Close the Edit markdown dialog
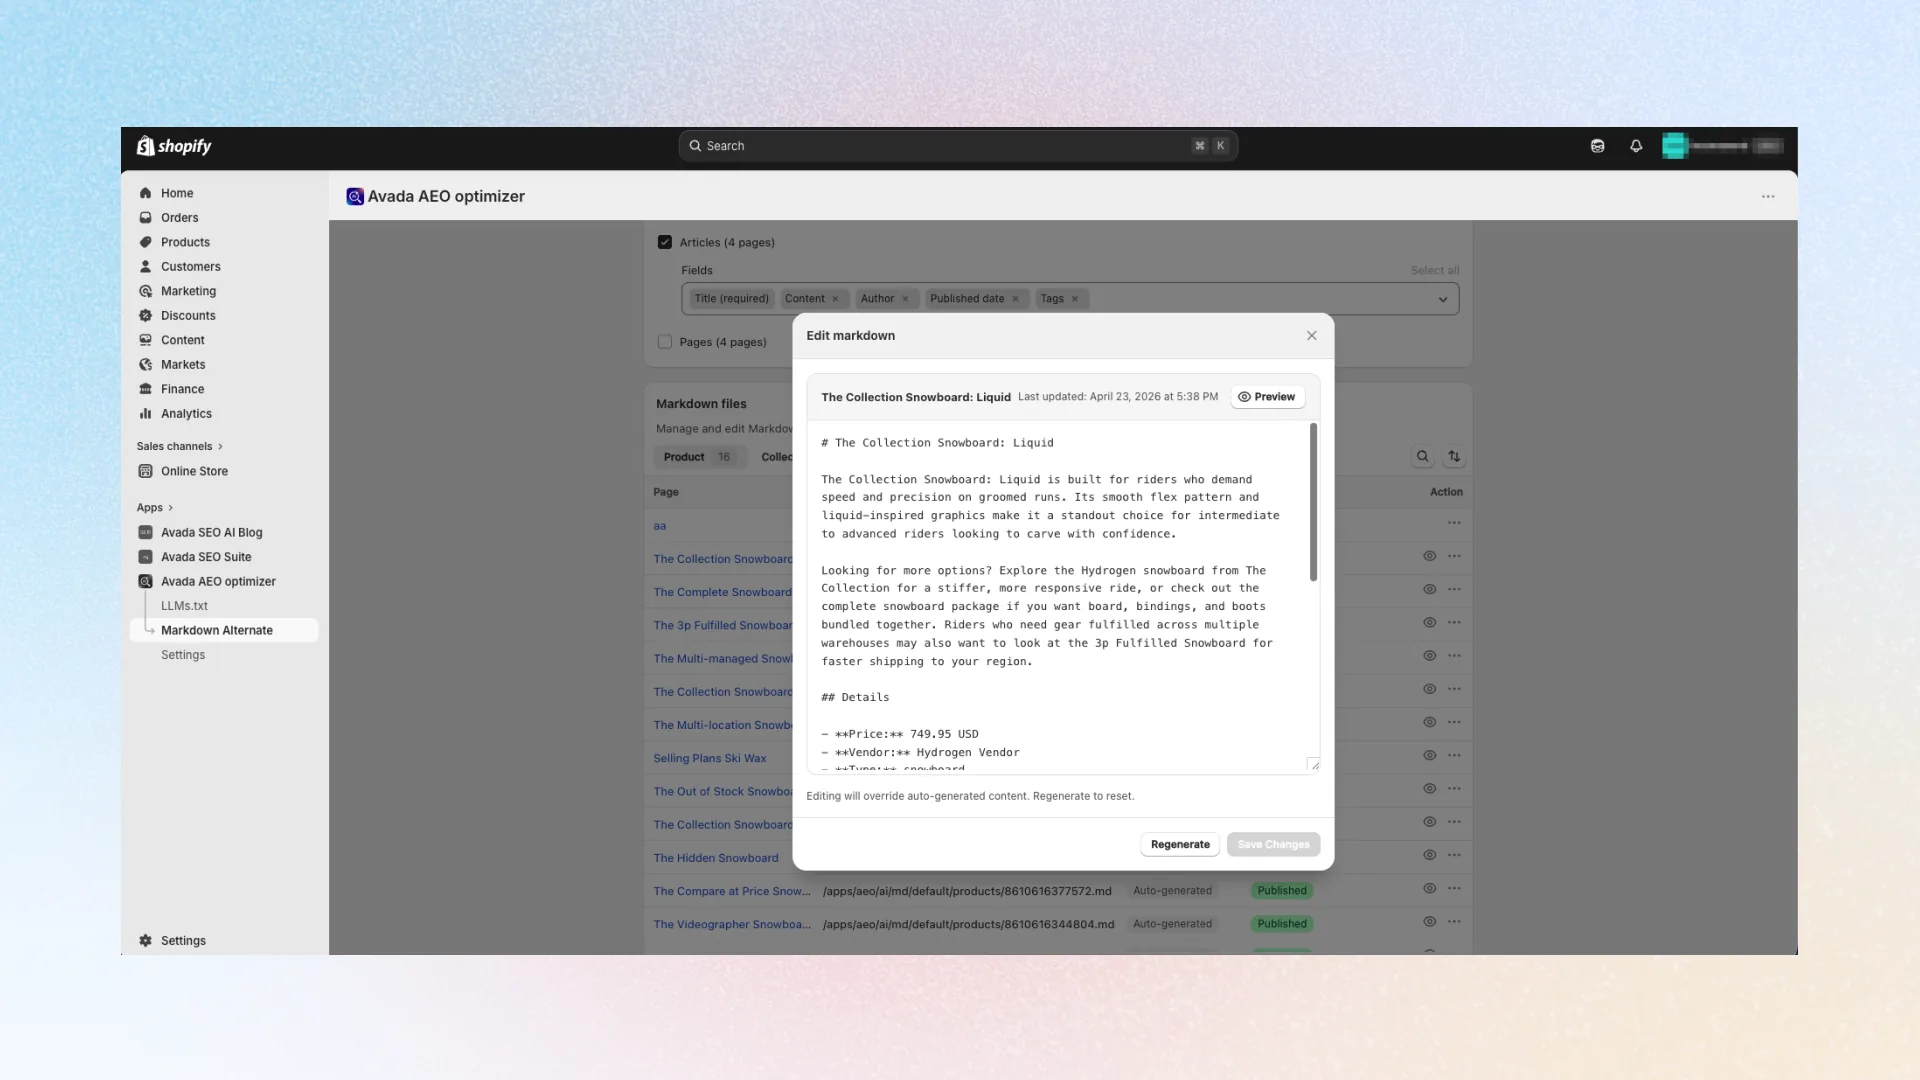 [1312, 336]
